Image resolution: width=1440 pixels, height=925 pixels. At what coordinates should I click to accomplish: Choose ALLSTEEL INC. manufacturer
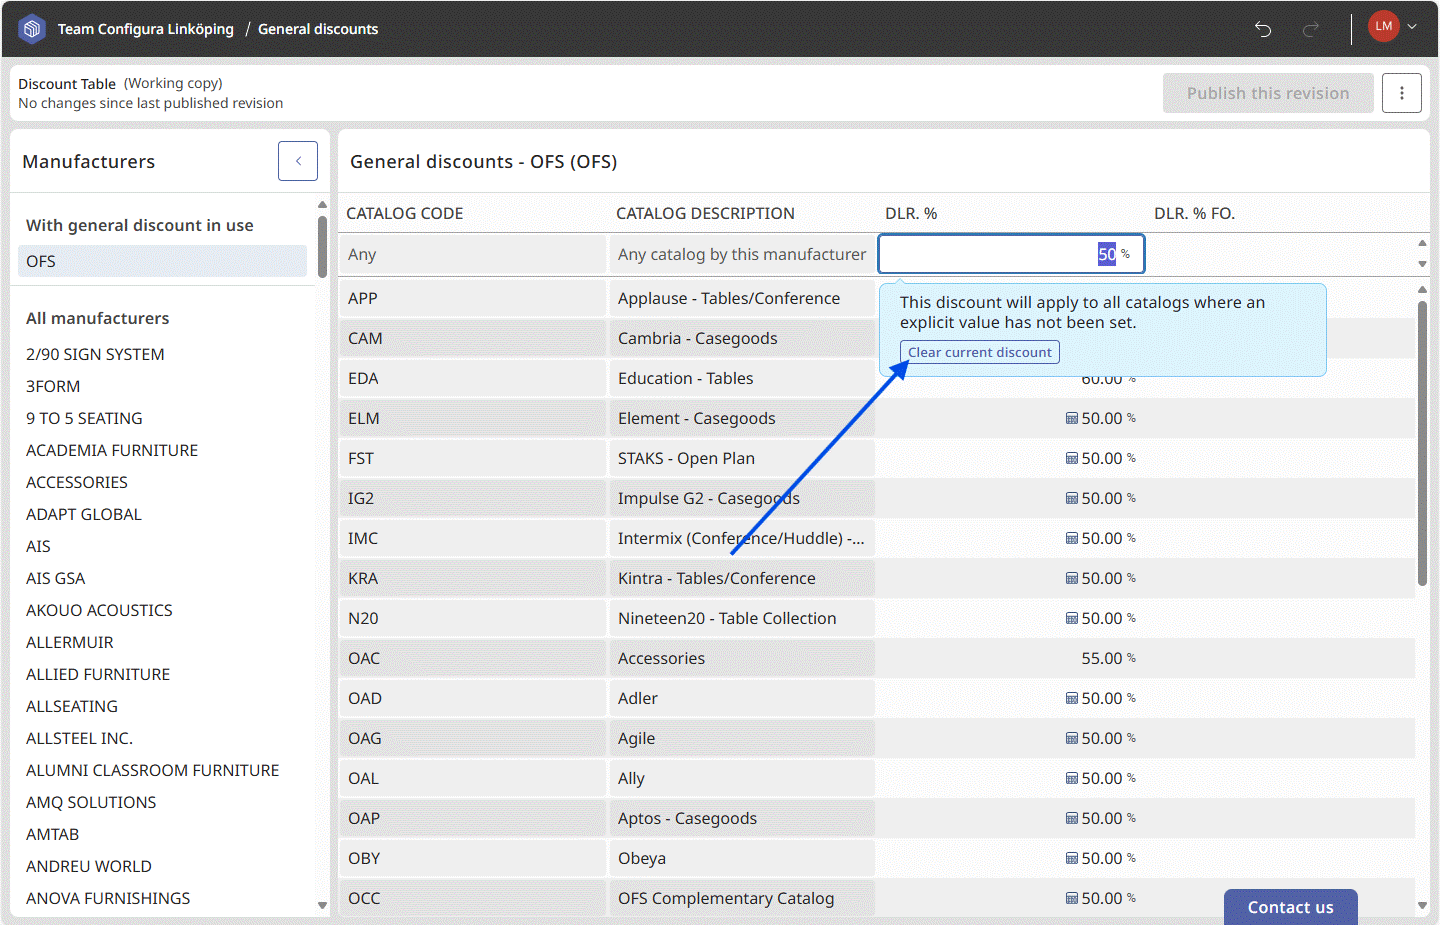click(x=79, y=738)
